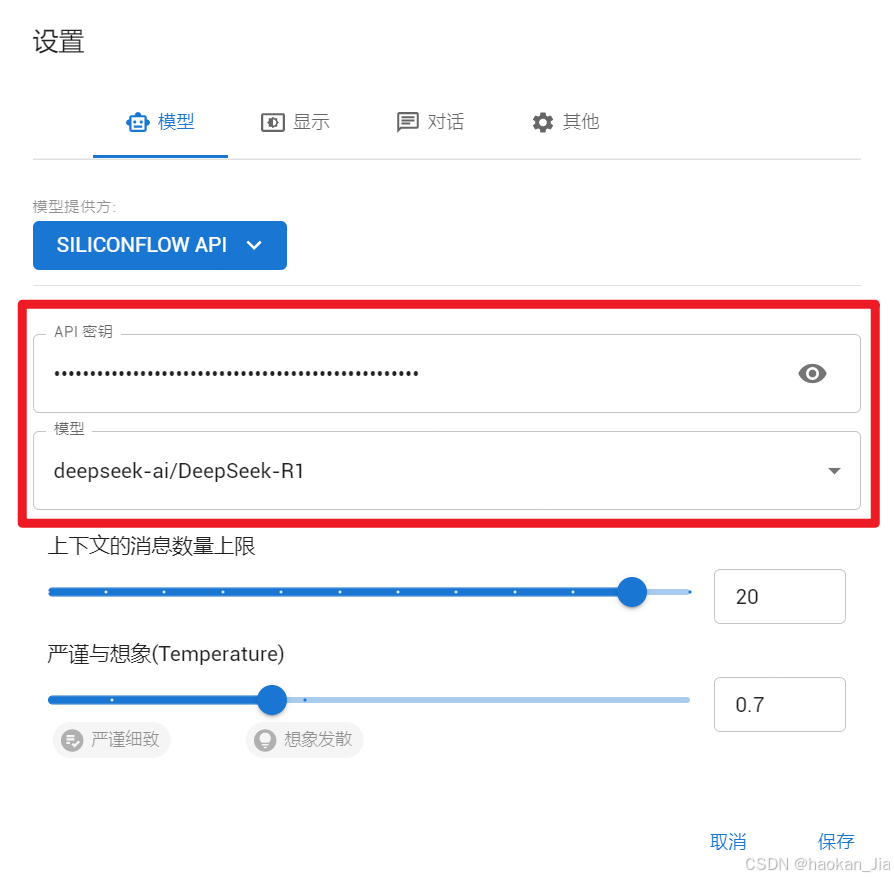Click the context message limit slider handle

[632, 592]
